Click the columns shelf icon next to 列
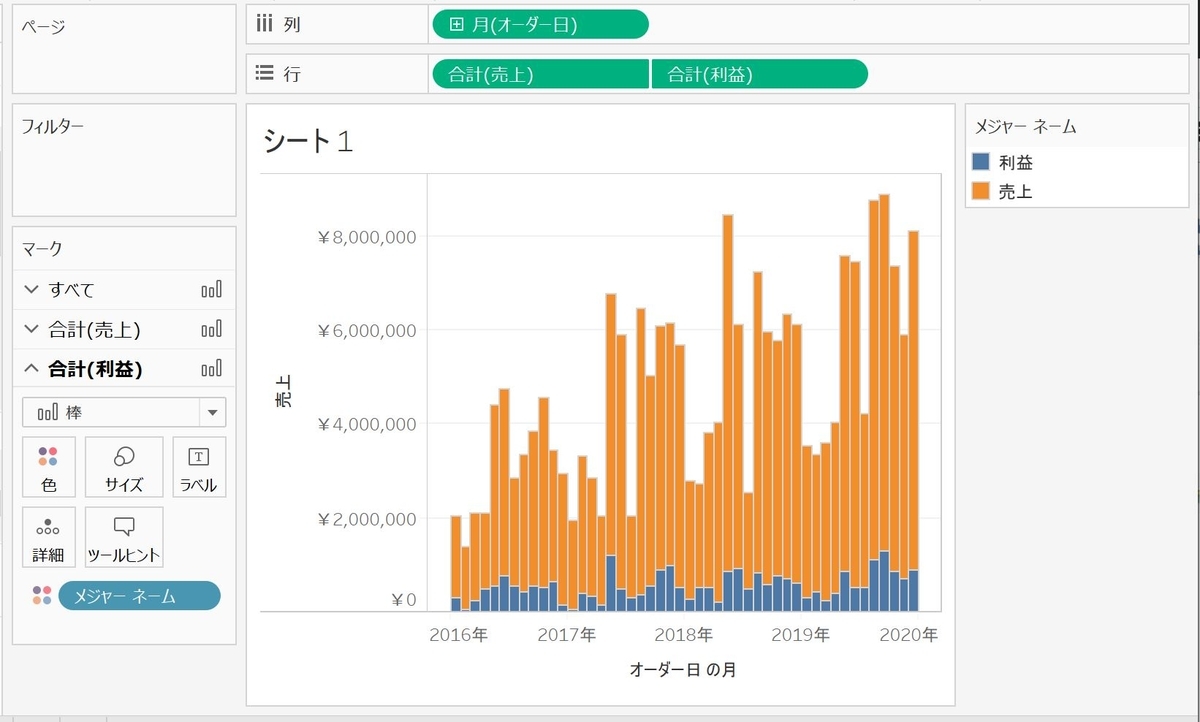Screen dimensions: 1200x722 tap(265, 24)
